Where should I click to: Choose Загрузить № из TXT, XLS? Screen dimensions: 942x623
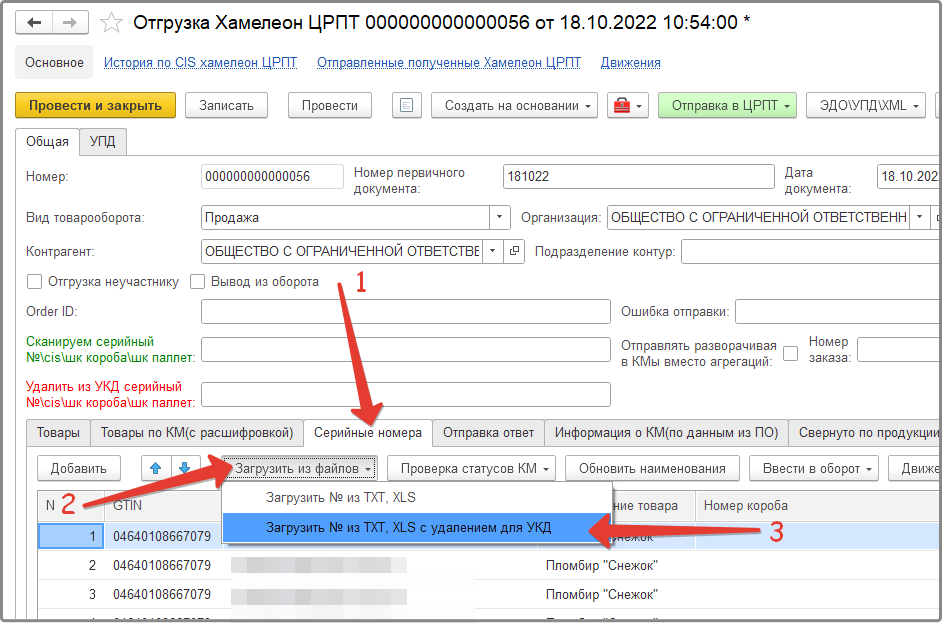pyautogui.click(x=417, y=497)
